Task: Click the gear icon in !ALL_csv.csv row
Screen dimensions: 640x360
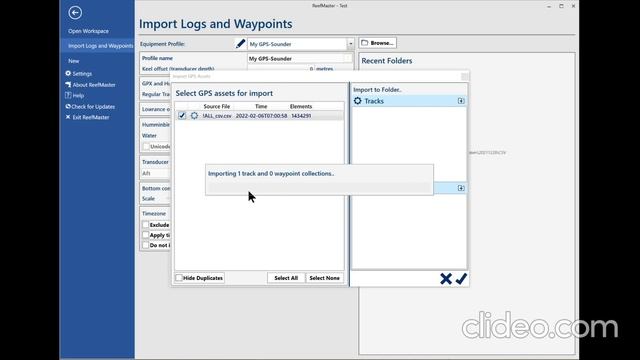Action: pyautogui.click(x=194, y=116)
